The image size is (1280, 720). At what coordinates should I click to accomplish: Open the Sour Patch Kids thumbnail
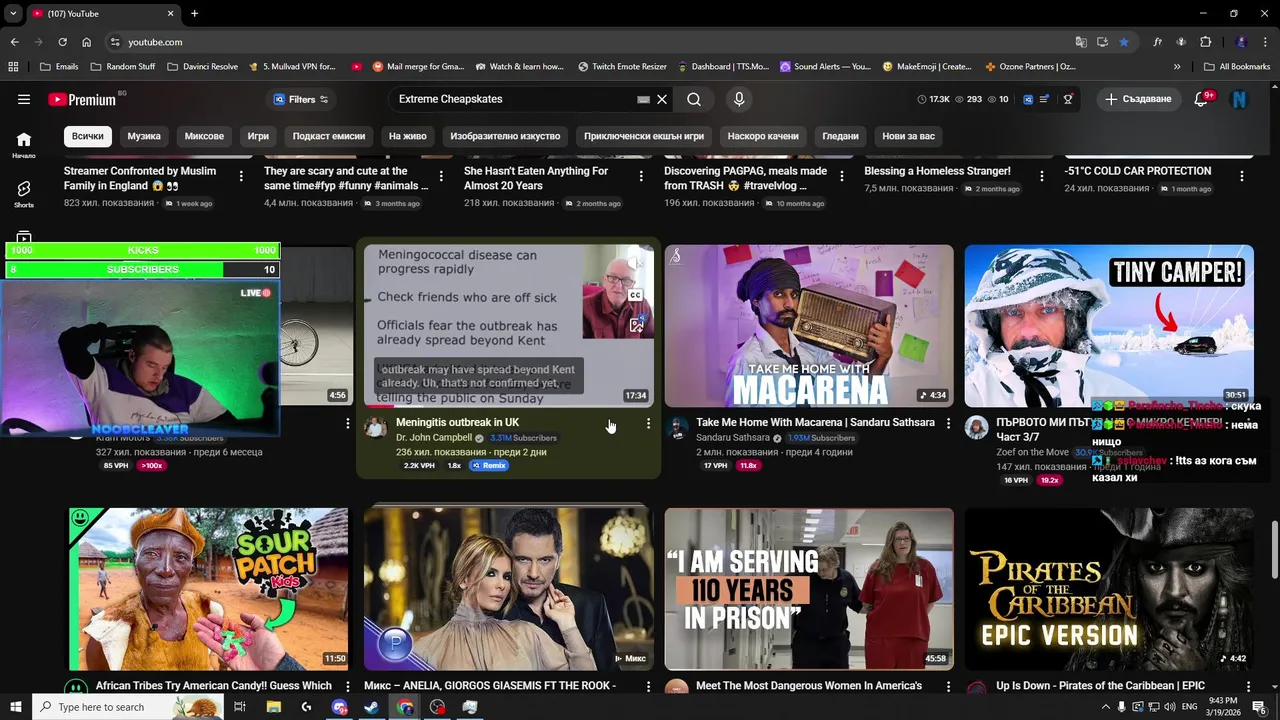pyautogui.click(x=209, y=589)
